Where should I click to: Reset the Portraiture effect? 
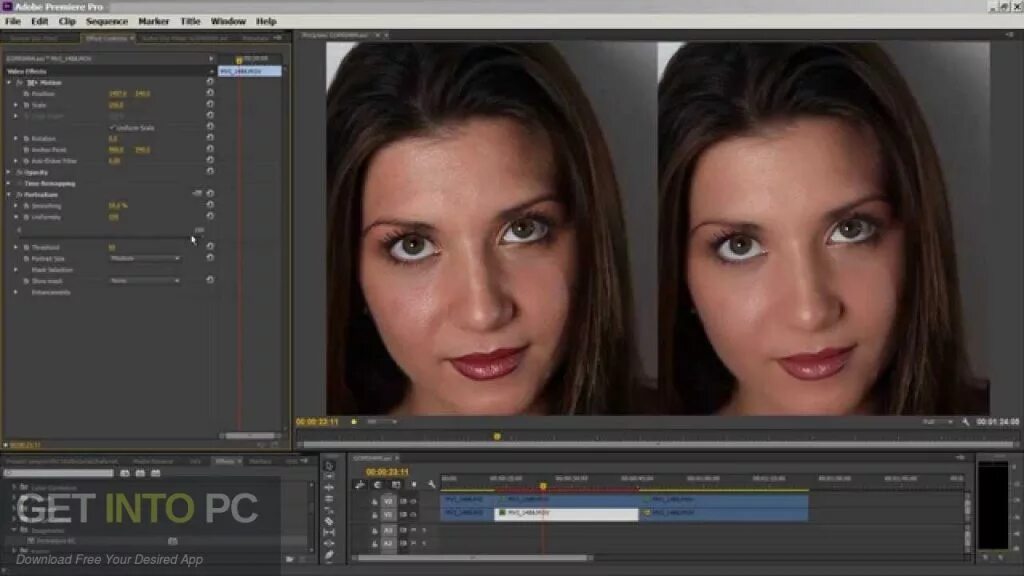click(210, 193)
